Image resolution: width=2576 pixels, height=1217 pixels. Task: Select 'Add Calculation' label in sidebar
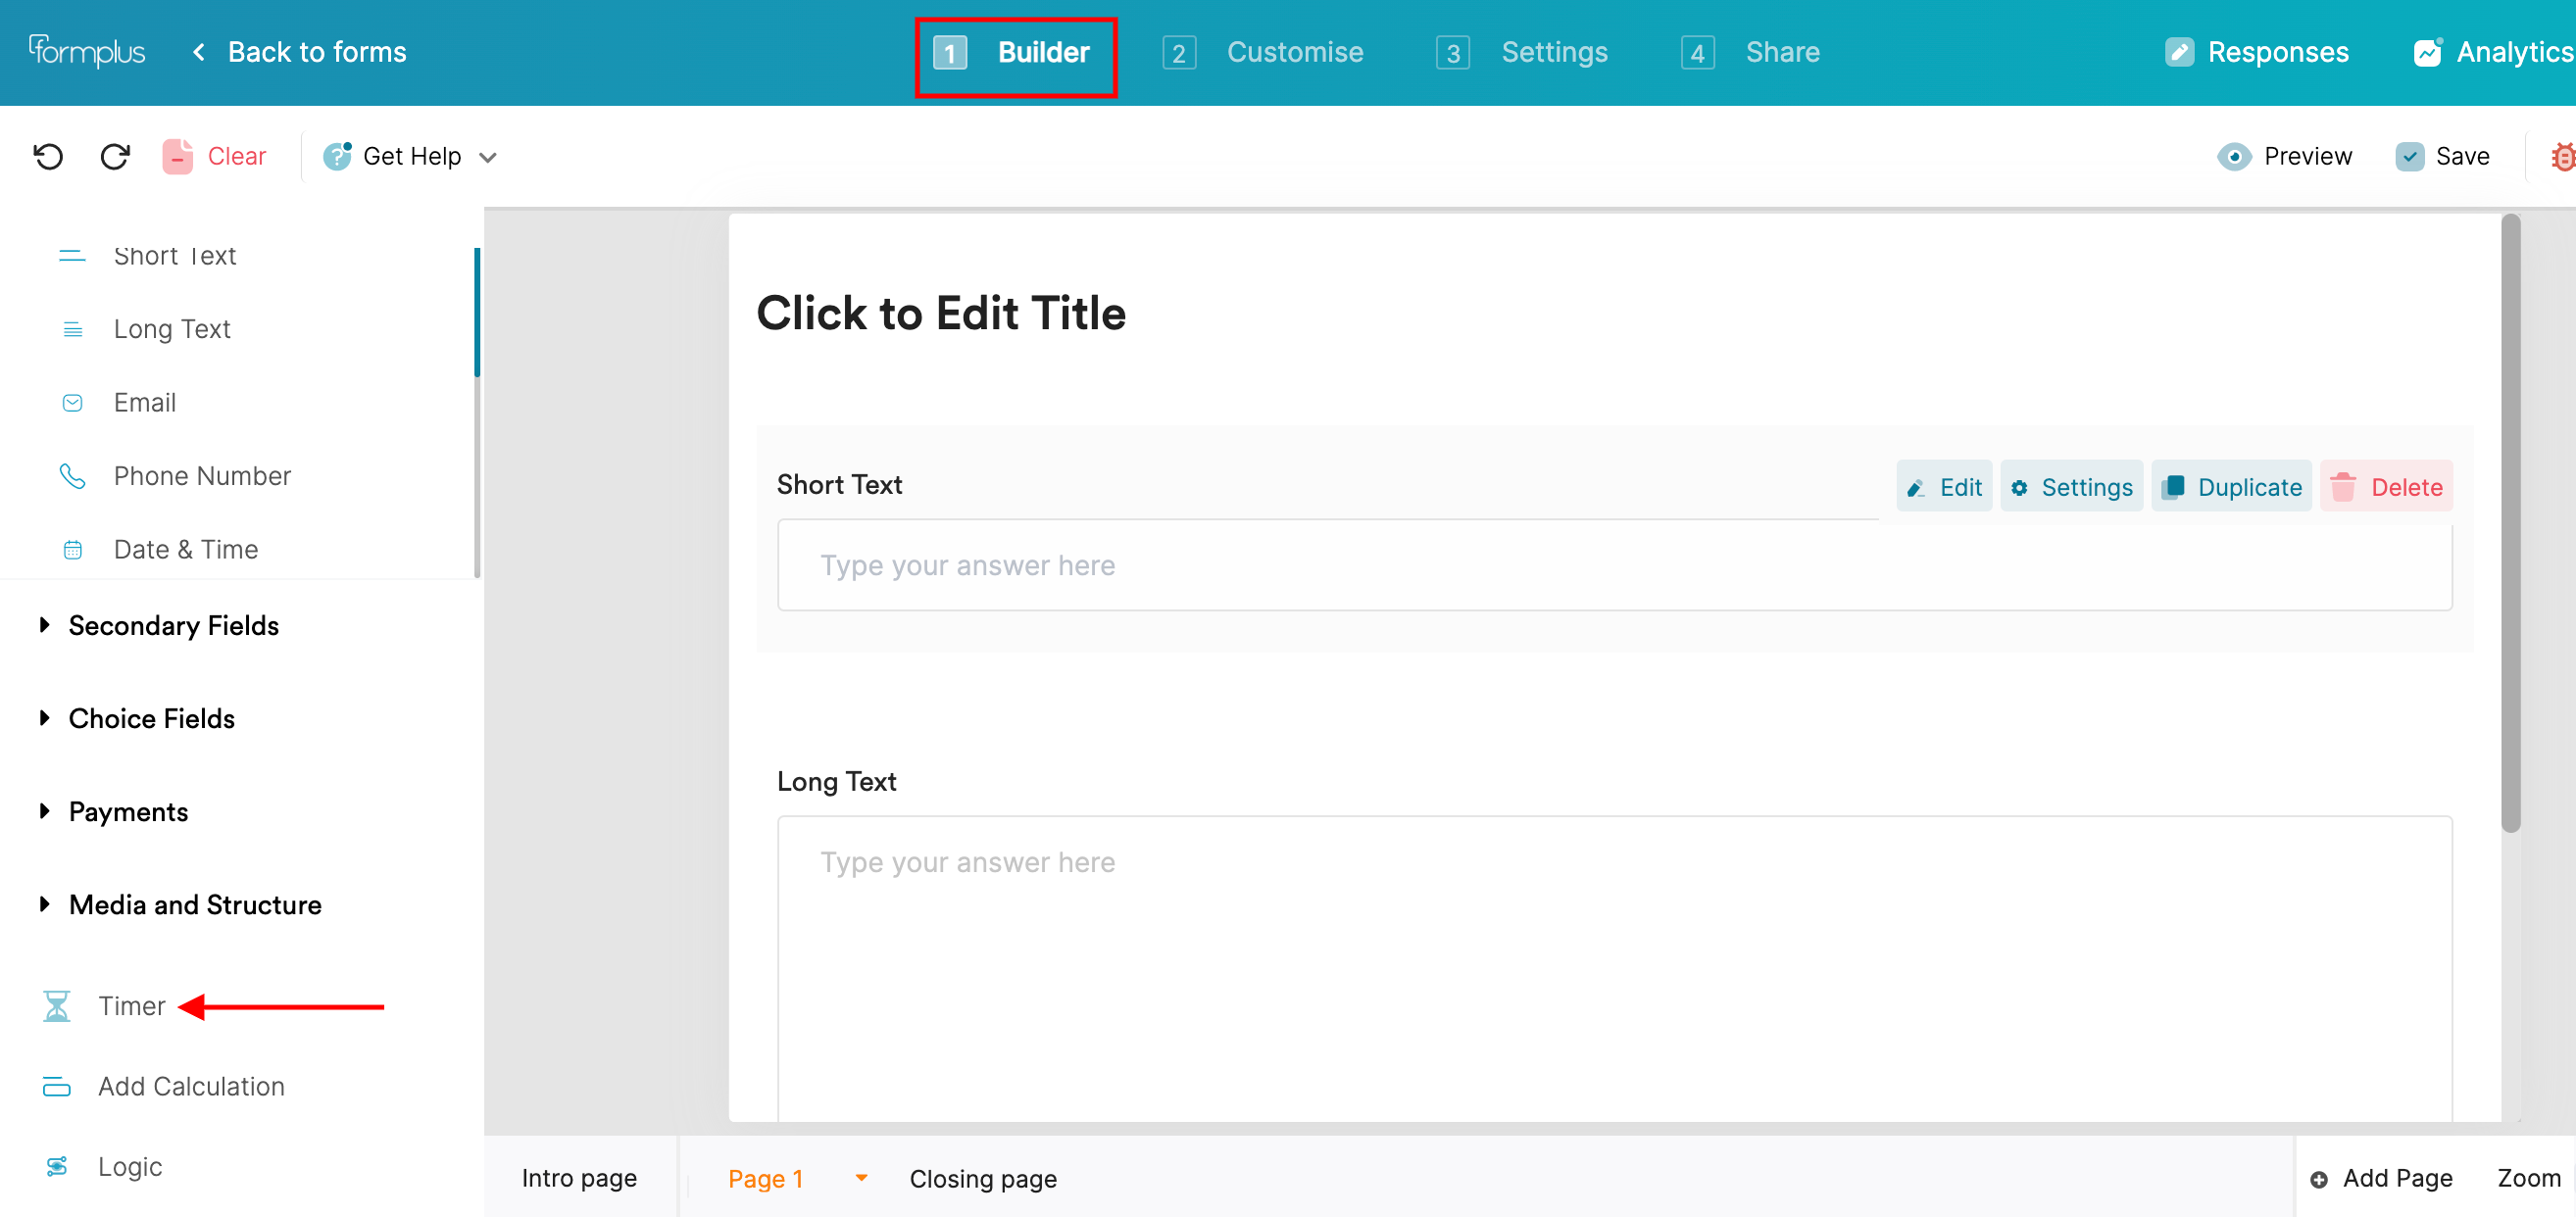tap(191, 1087)
